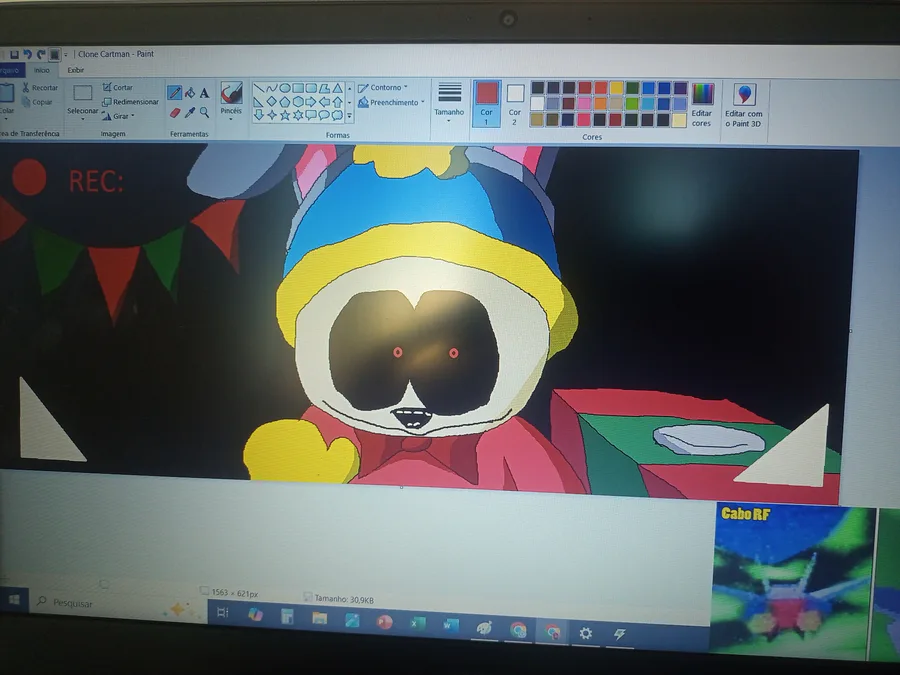Click the Undo arrow in title bar

coord(28,55)
